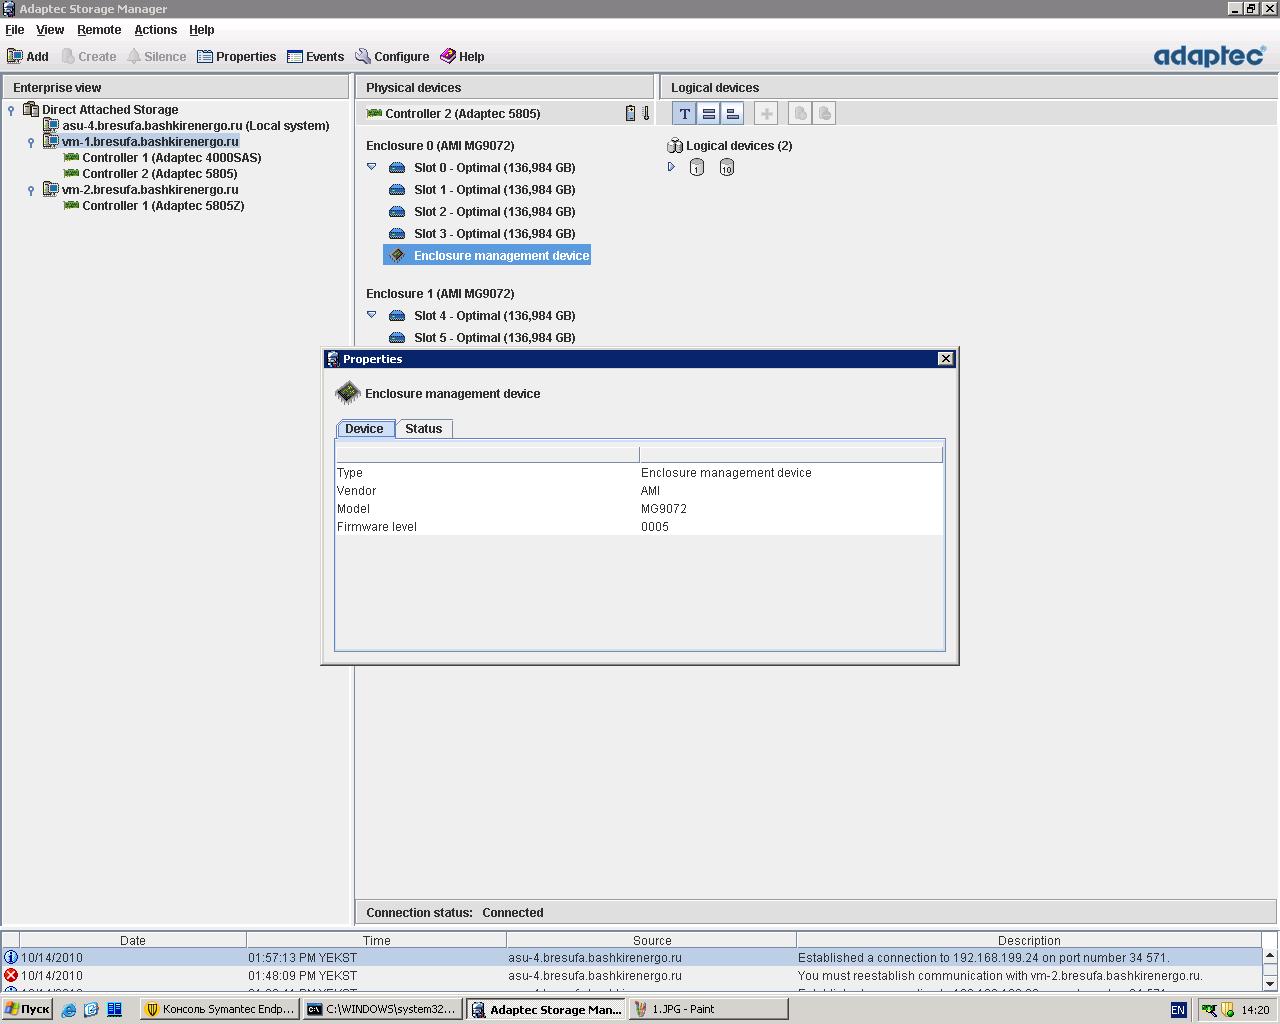Open Configure in the toolbar
This screenshot has height=1024, width=1280.
[392, 57]
